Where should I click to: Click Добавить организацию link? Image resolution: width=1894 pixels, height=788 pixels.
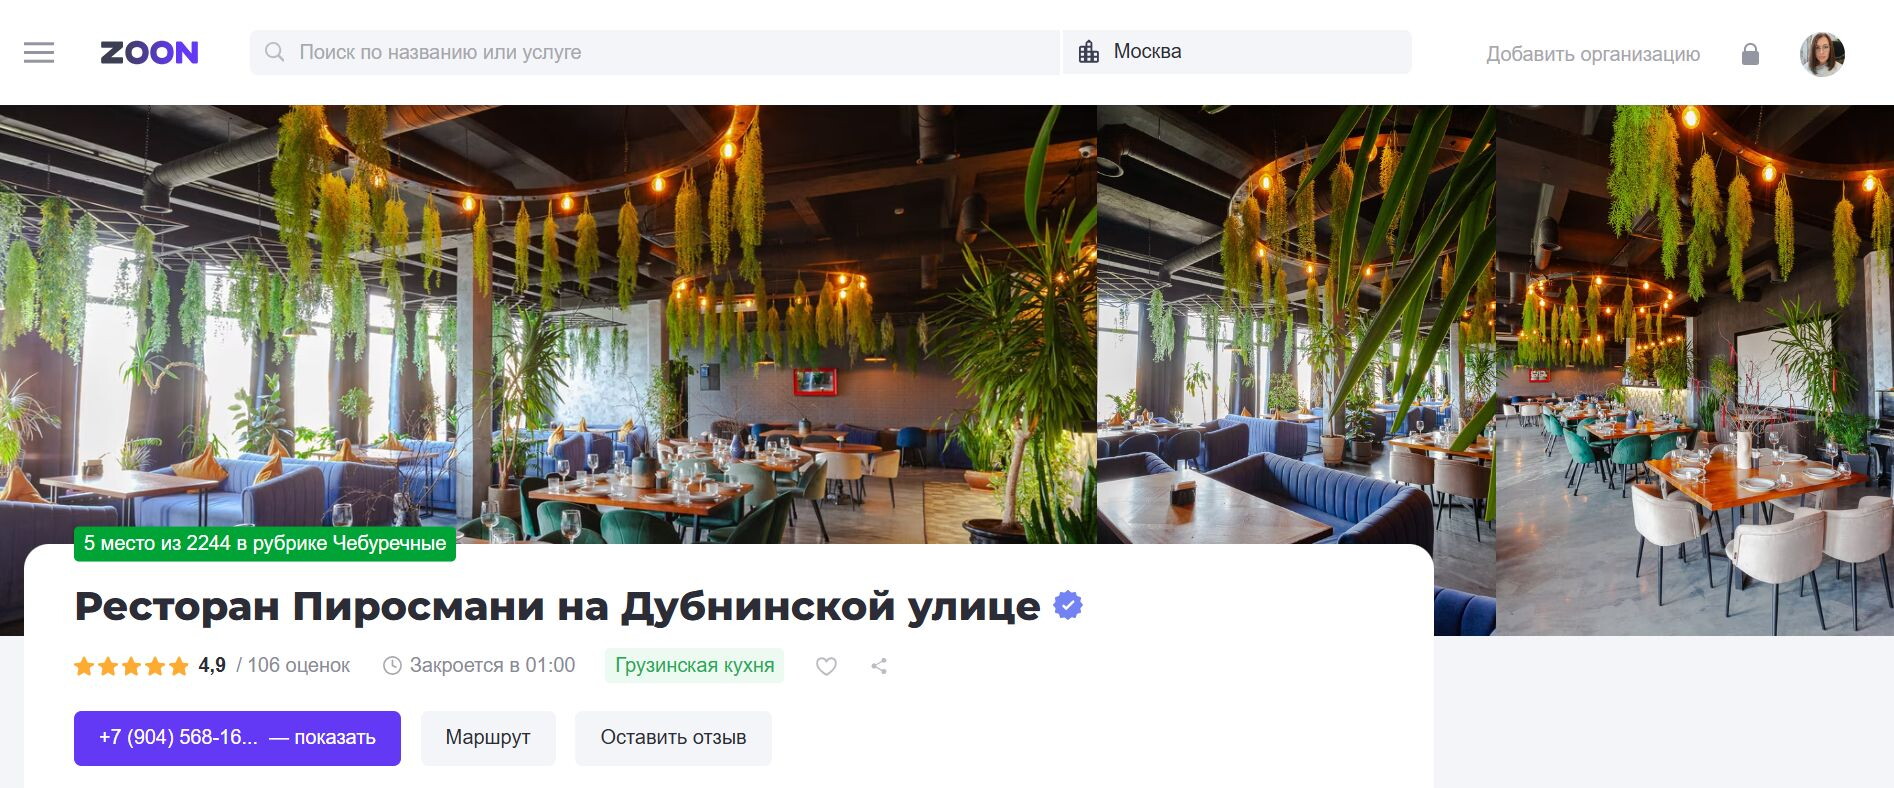[x=1593, y=54]
